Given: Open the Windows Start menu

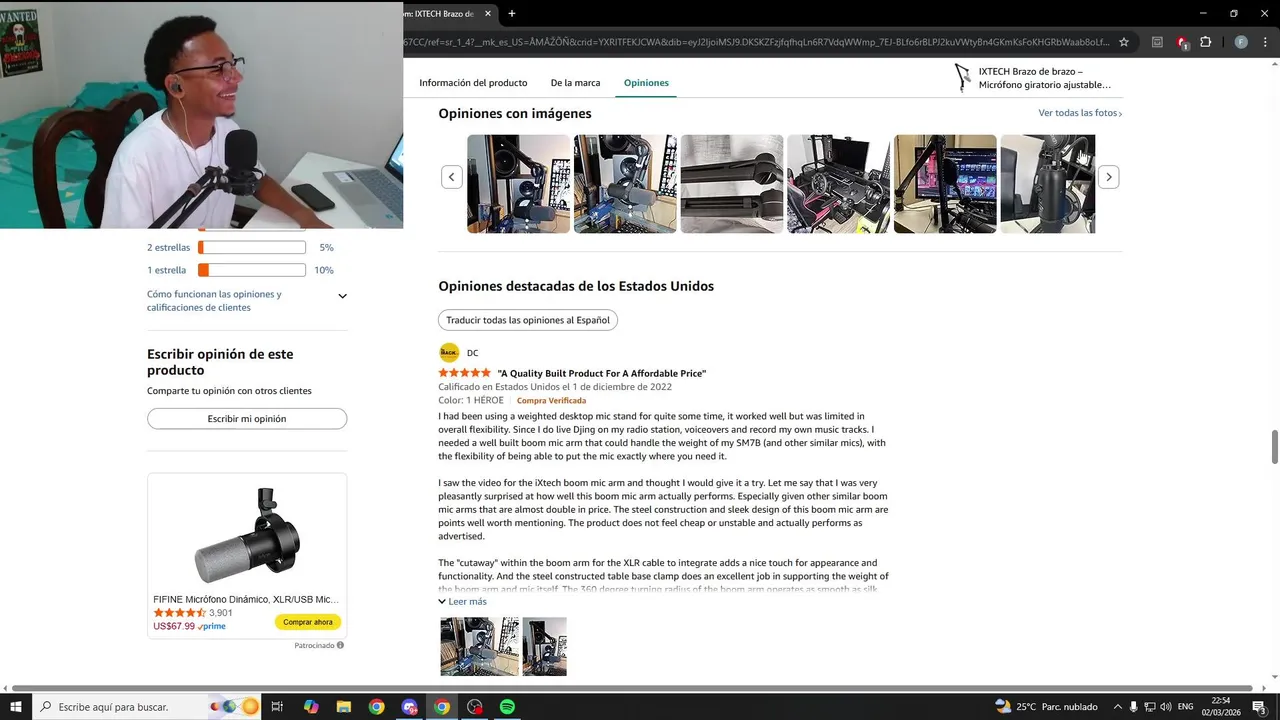Looking at the screenshot, I should click(x=16, y=707).
